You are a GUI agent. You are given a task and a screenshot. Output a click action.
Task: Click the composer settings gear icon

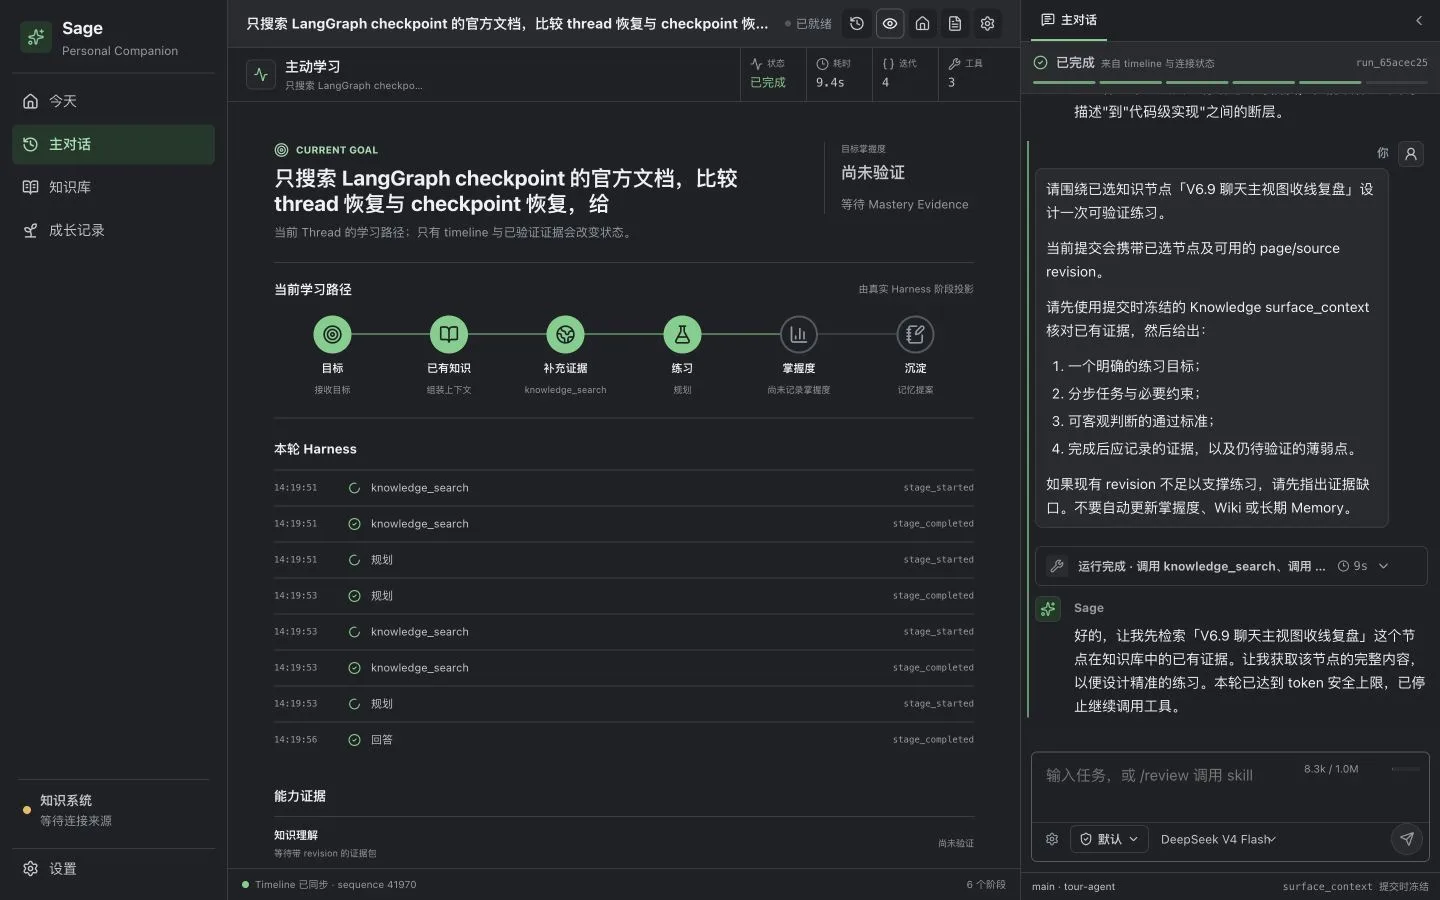(x=1052, y=839)
